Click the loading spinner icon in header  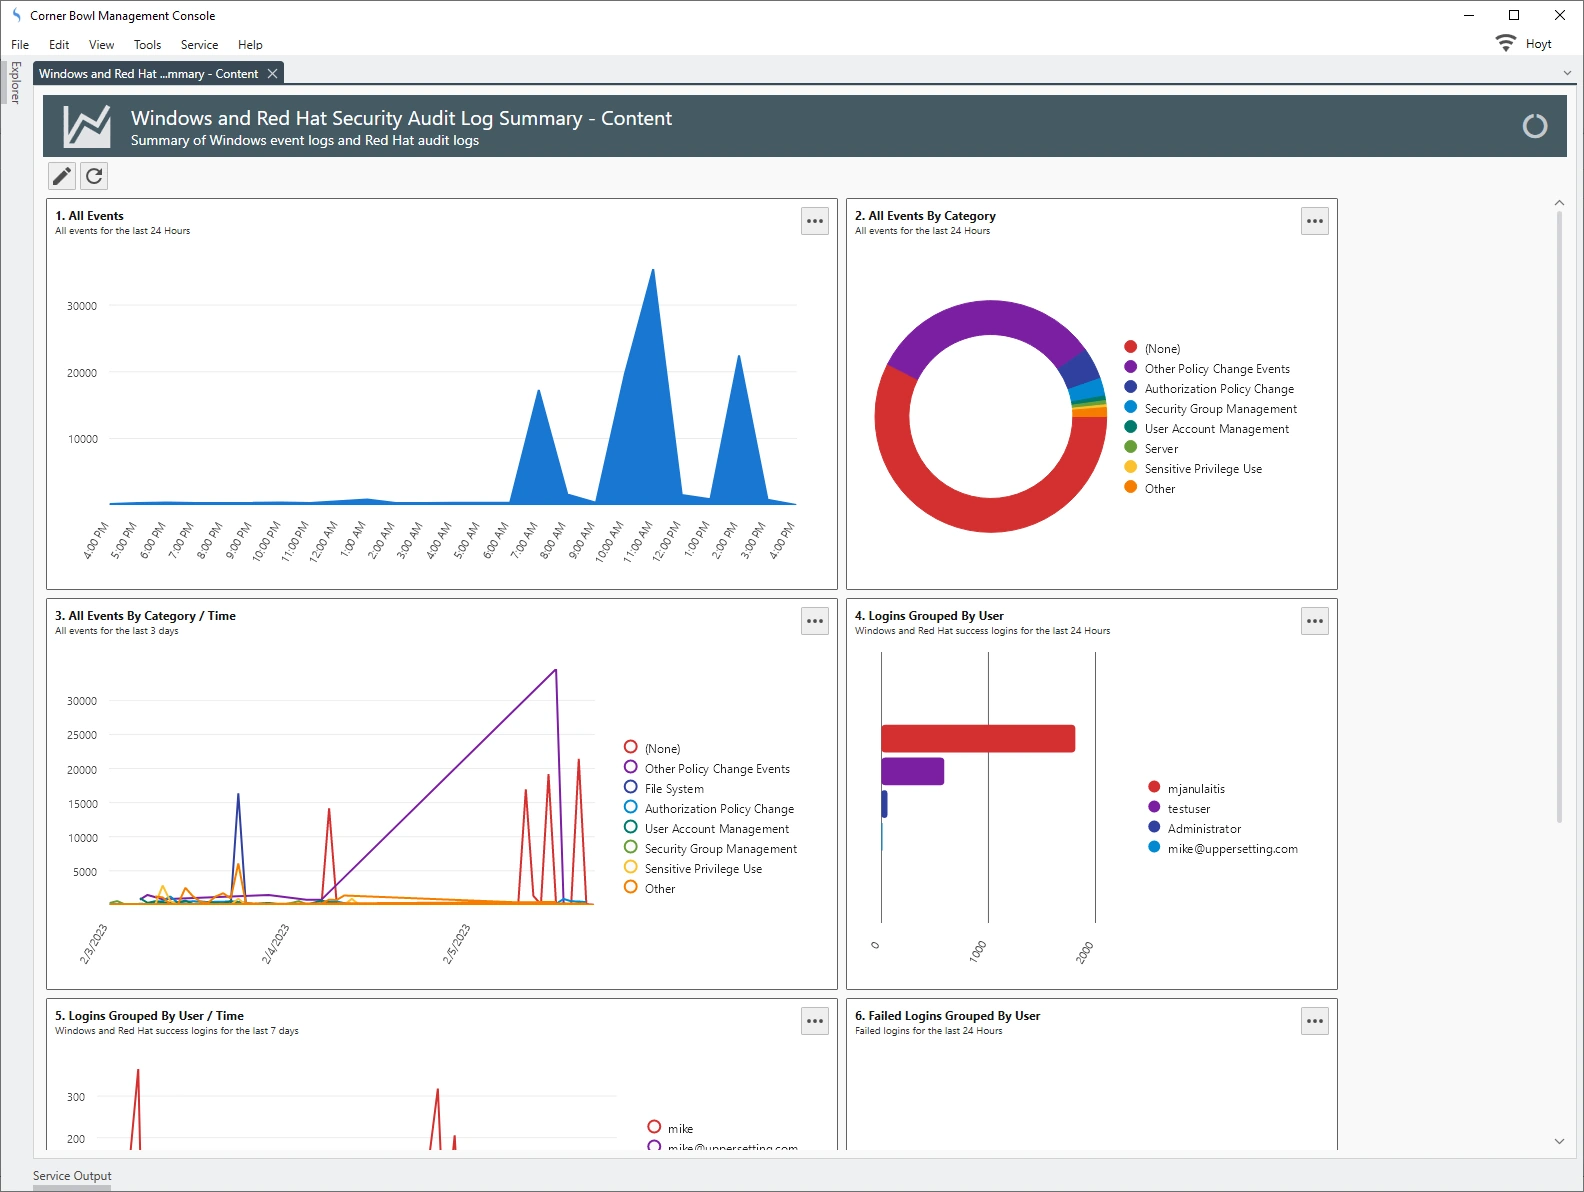click(1534, 126)
